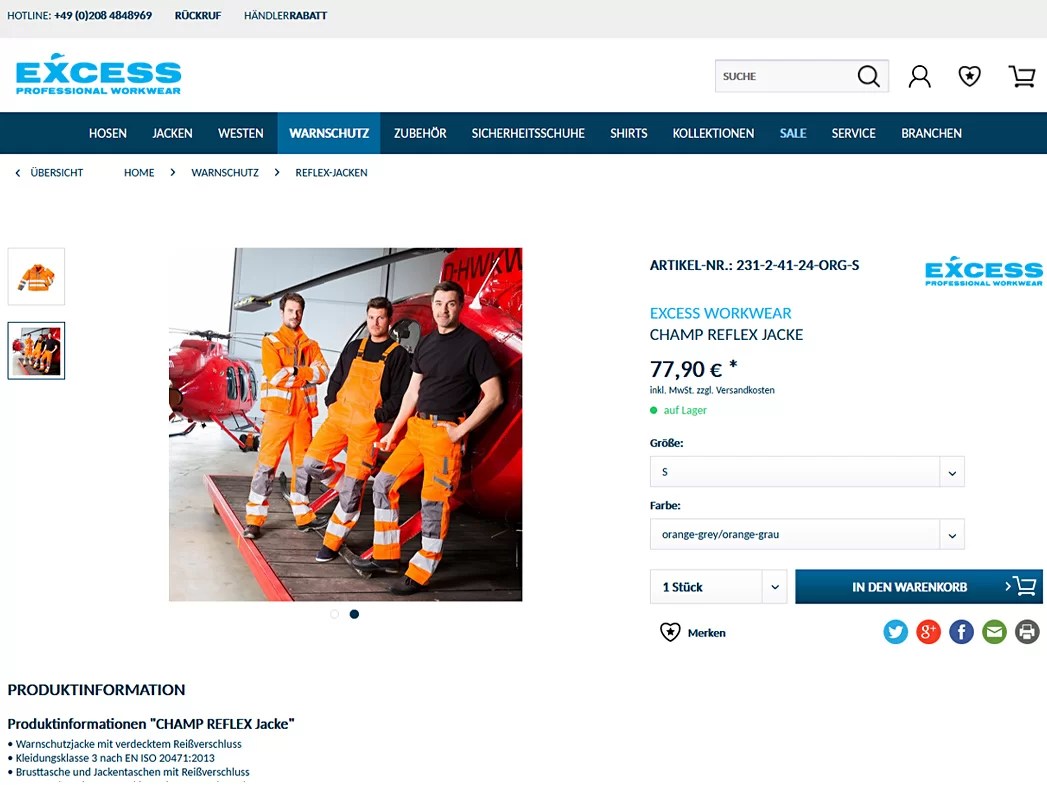Expand the orange-grey Farbe dropdown
The height and width of the screenshot is (785, 1047).
pyautogui.click(x=806, y=534)
